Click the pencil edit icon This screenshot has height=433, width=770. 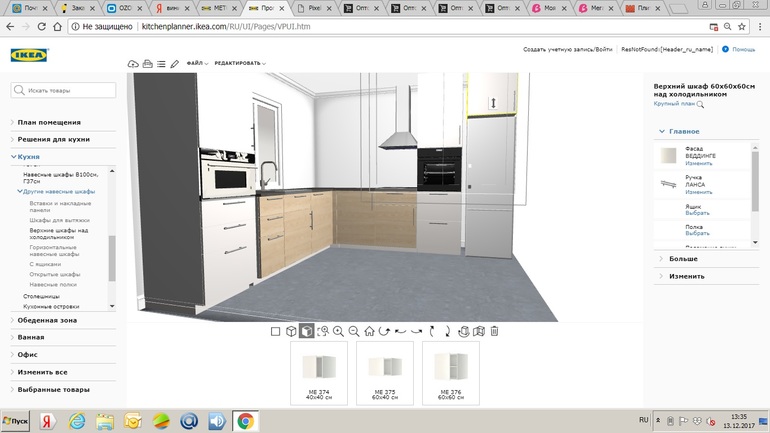click(175, 64)
